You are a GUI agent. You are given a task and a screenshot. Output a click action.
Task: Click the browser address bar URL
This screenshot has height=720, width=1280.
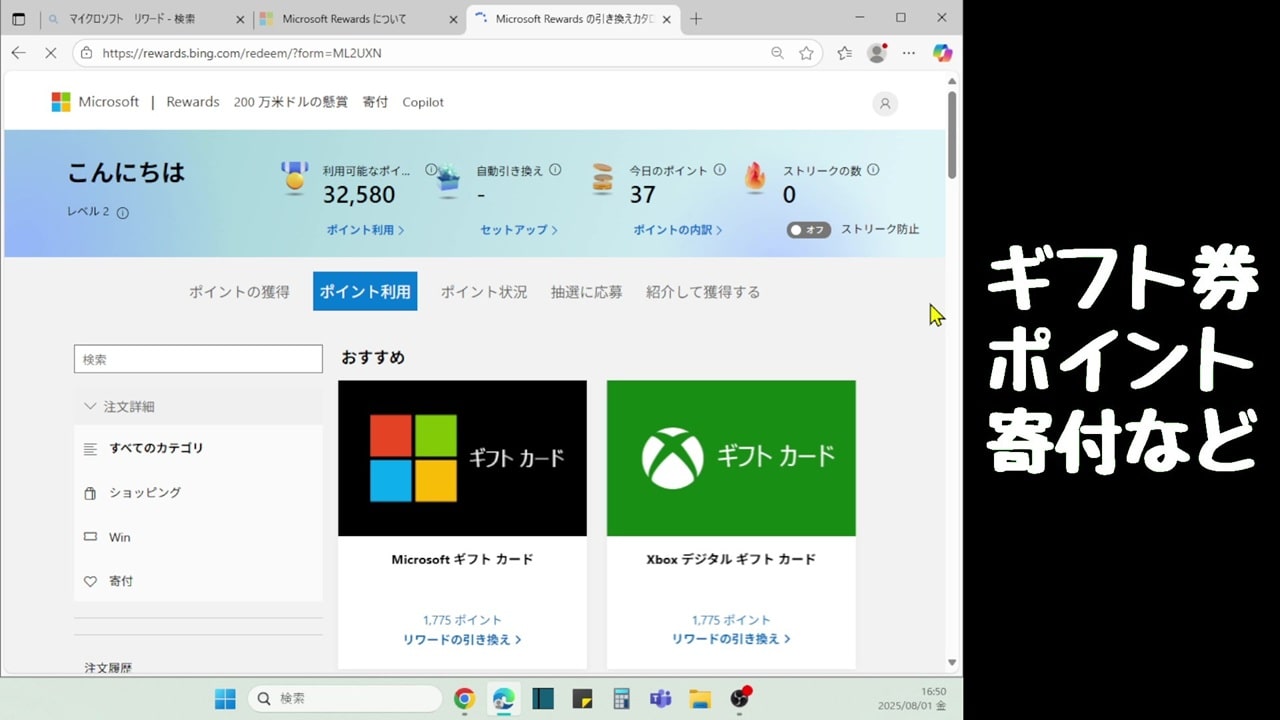242,53
